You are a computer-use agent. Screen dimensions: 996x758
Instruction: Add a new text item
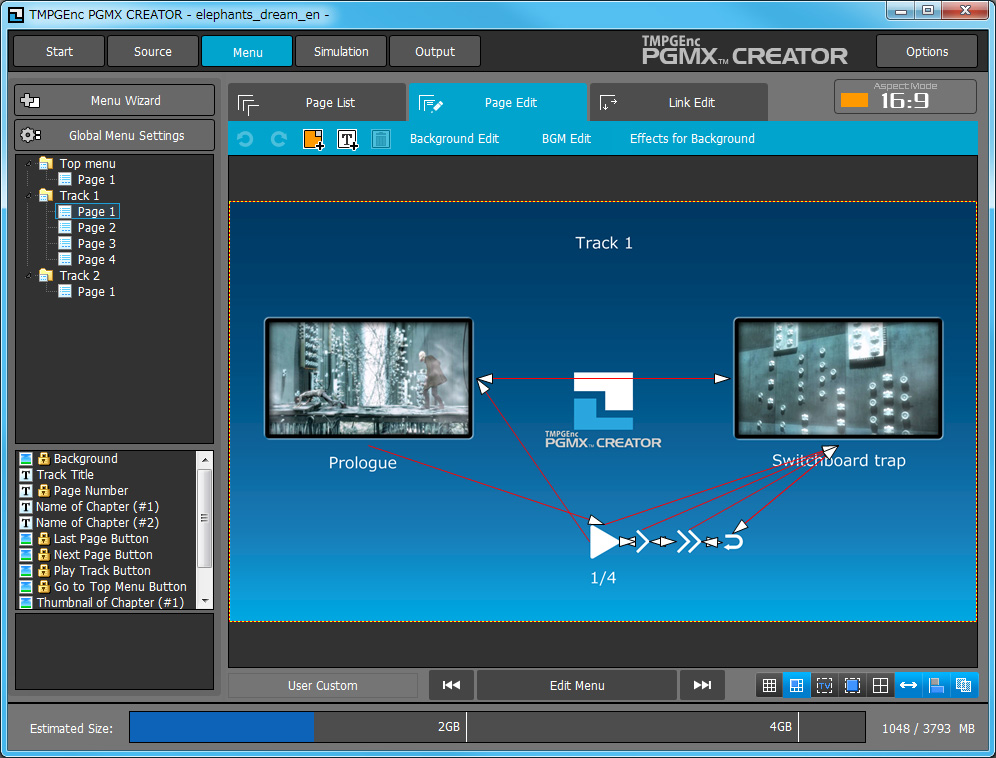coord(347,139)
